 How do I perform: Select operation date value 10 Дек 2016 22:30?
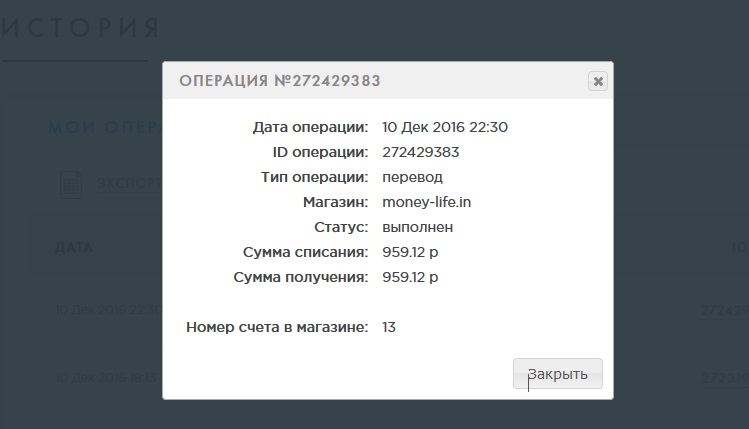pyautogui.click(x=445, y=127)
